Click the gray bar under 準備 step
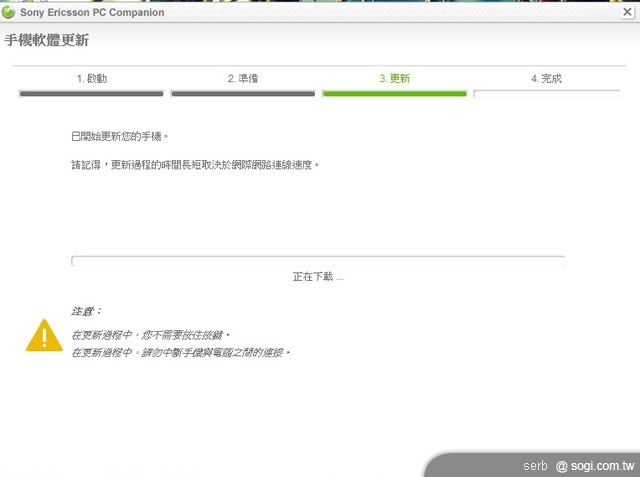 click(243, 94)
